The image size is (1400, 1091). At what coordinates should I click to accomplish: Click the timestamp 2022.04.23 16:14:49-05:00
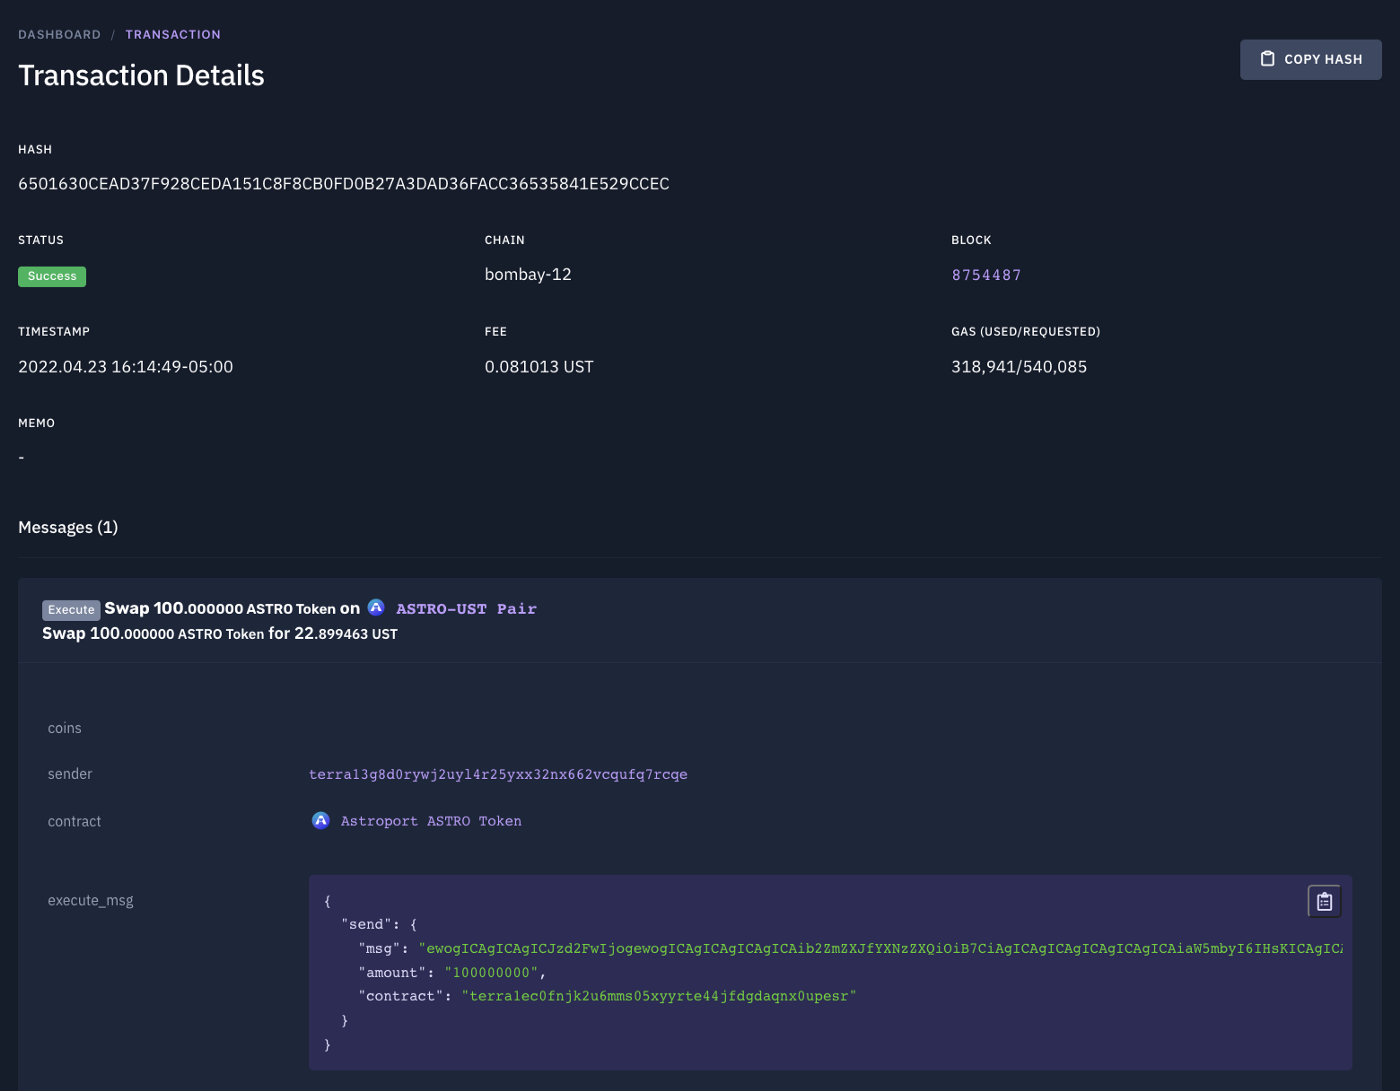click(x=126, y=367)
